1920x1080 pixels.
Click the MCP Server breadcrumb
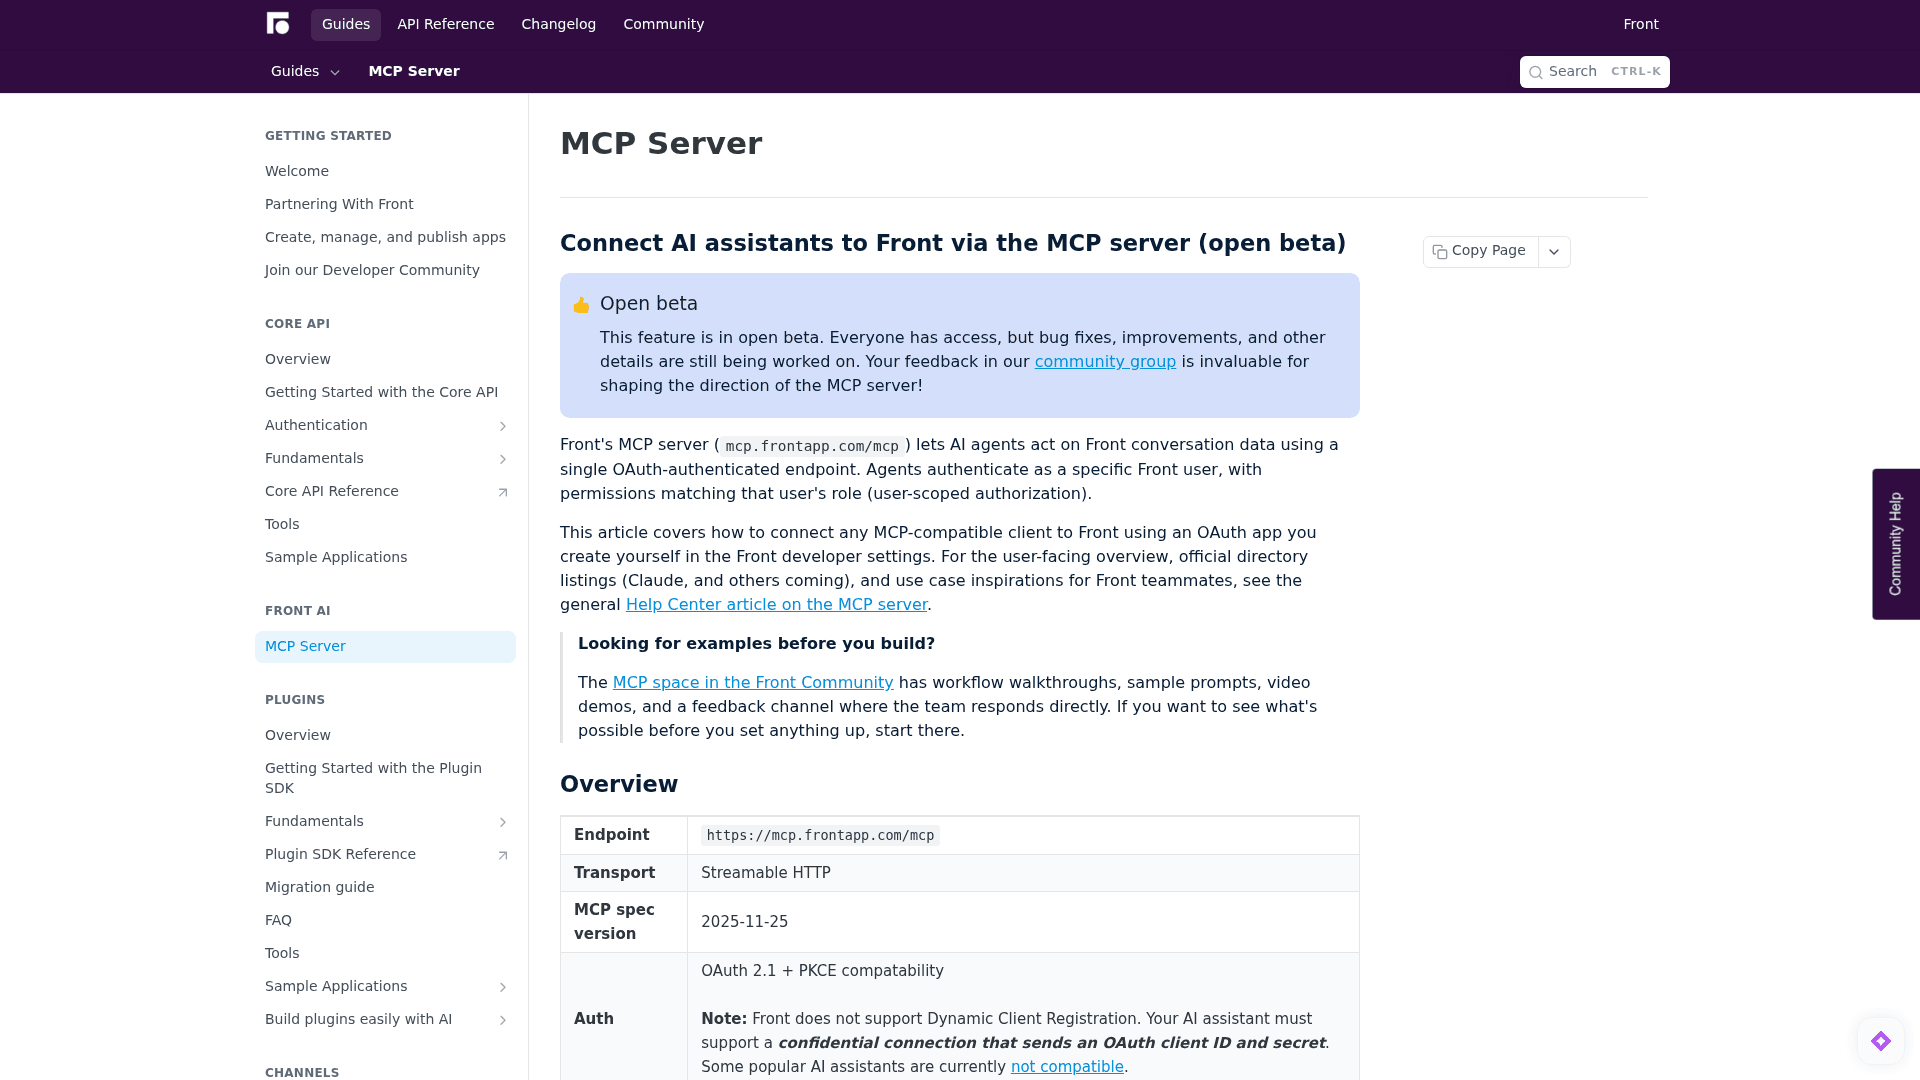point(414,71)
